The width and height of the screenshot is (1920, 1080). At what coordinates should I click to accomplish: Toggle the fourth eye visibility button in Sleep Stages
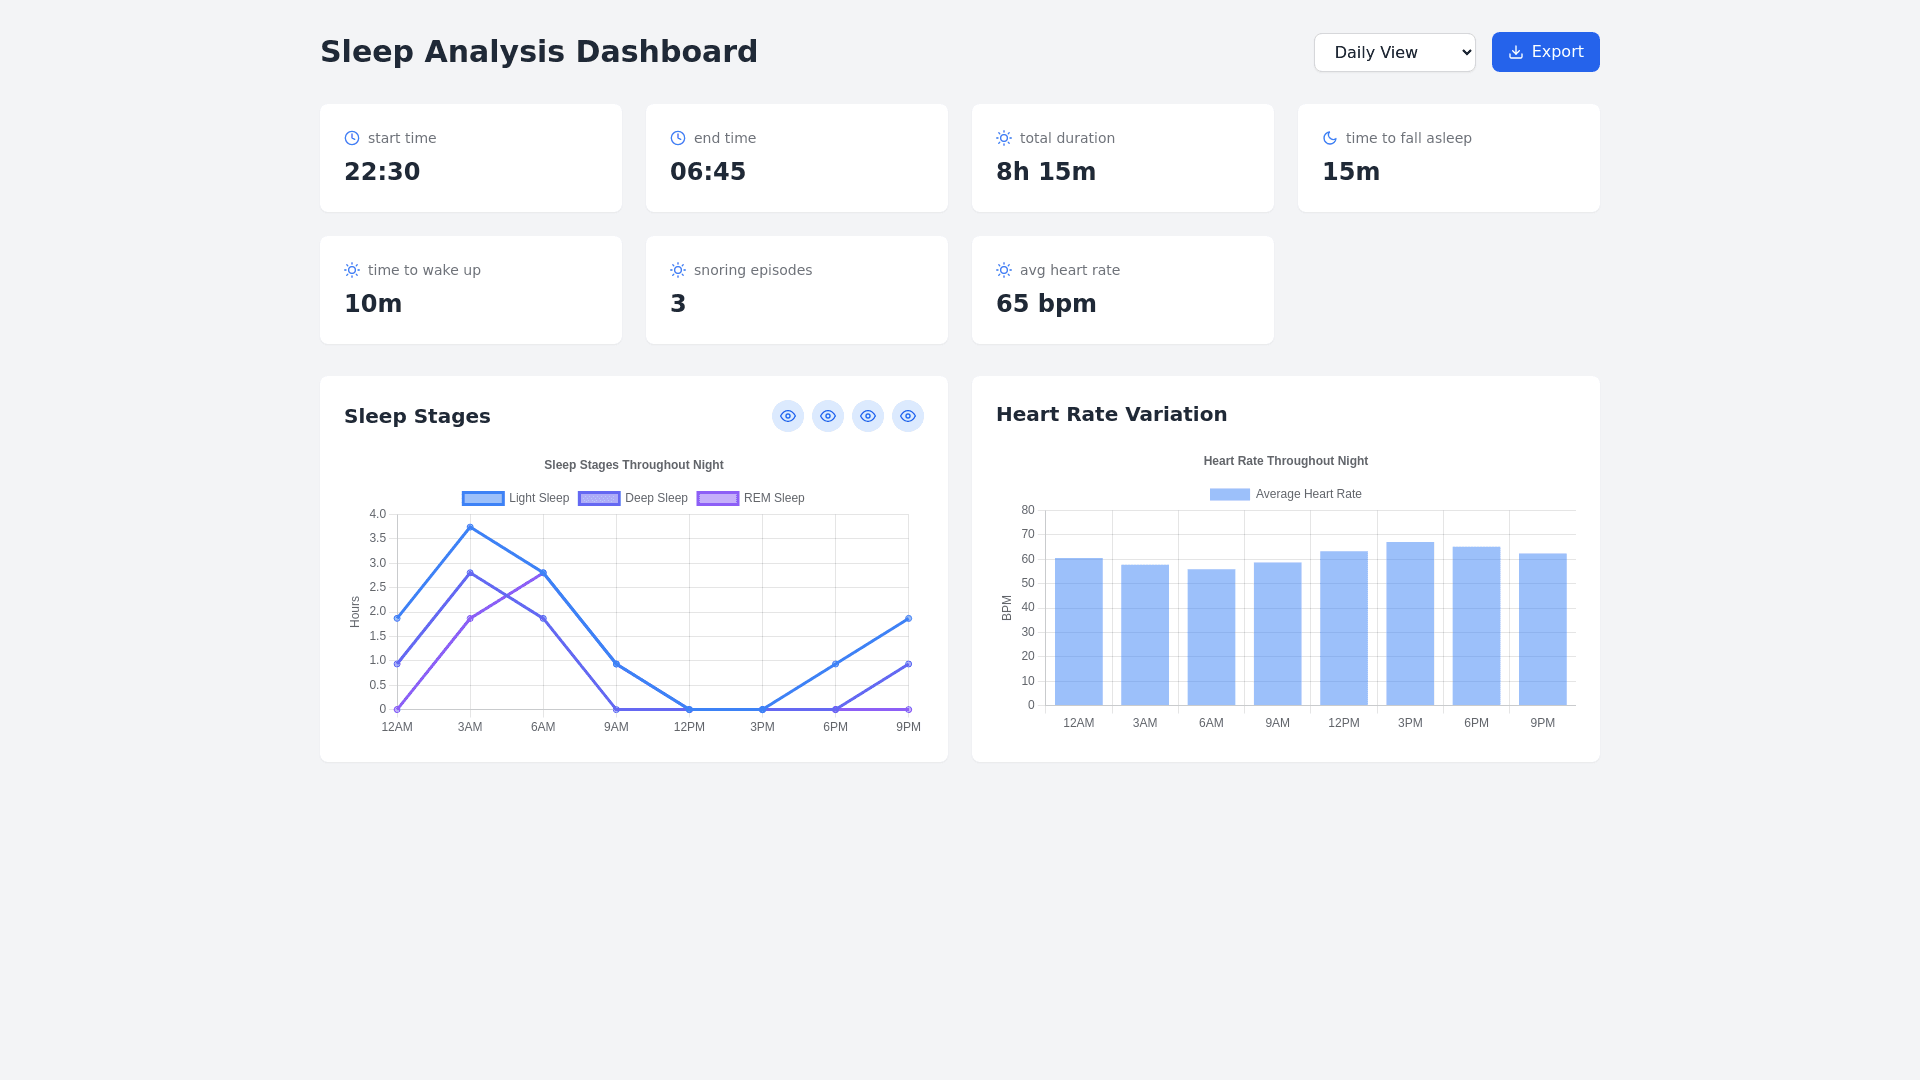tap(908, 416)
